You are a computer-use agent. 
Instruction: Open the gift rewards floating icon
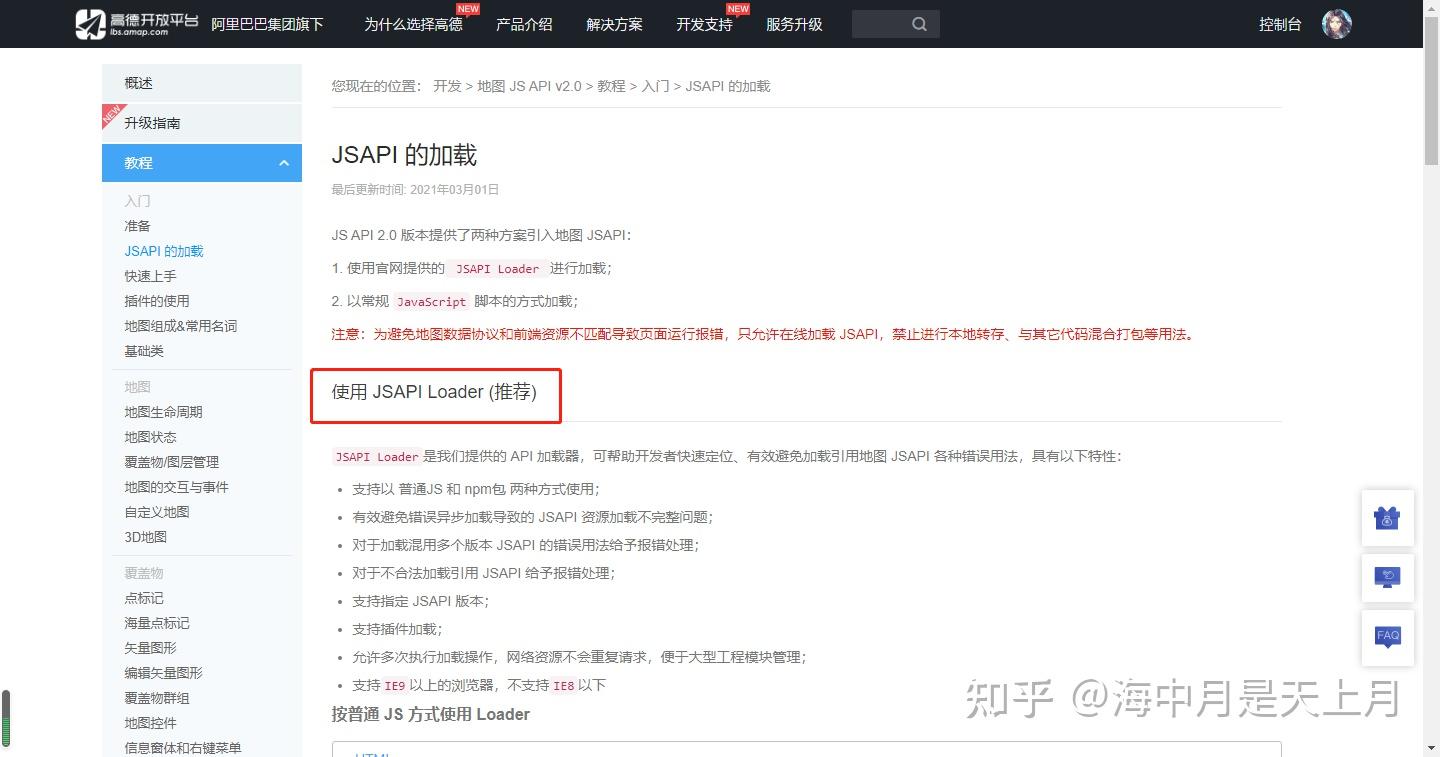pyautogui.click(x=1387, y=518)
